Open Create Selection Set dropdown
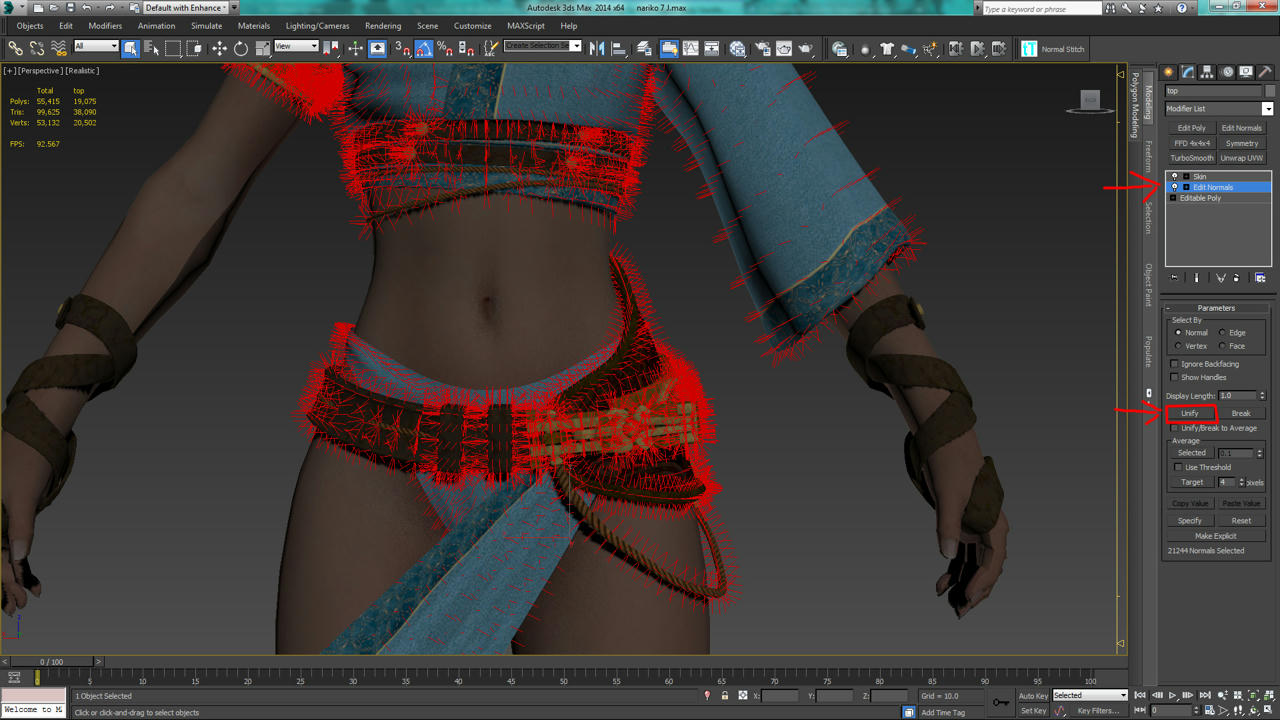 pos(542,46)
